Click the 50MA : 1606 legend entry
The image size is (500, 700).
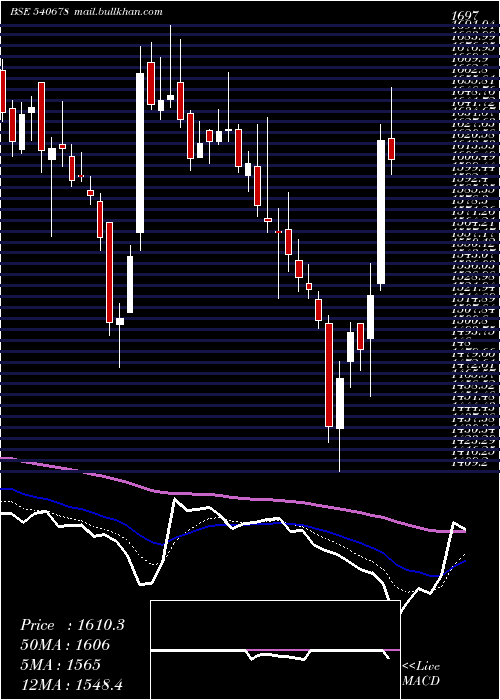(x=65, y=645)
